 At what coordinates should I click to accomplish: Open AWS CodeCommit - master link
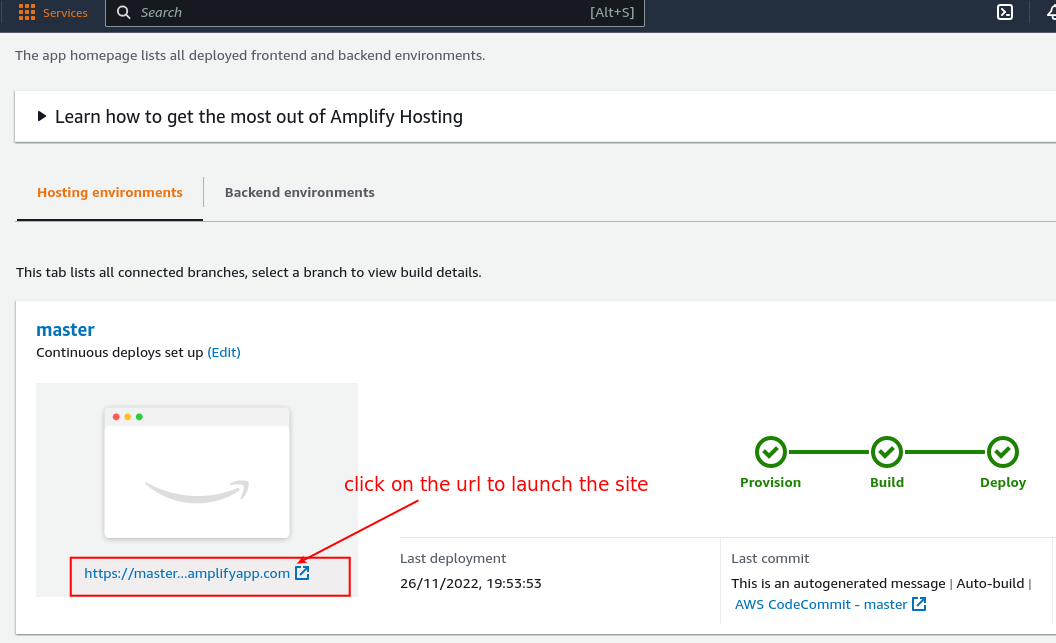pyautogui.click(x=821, y=605)
